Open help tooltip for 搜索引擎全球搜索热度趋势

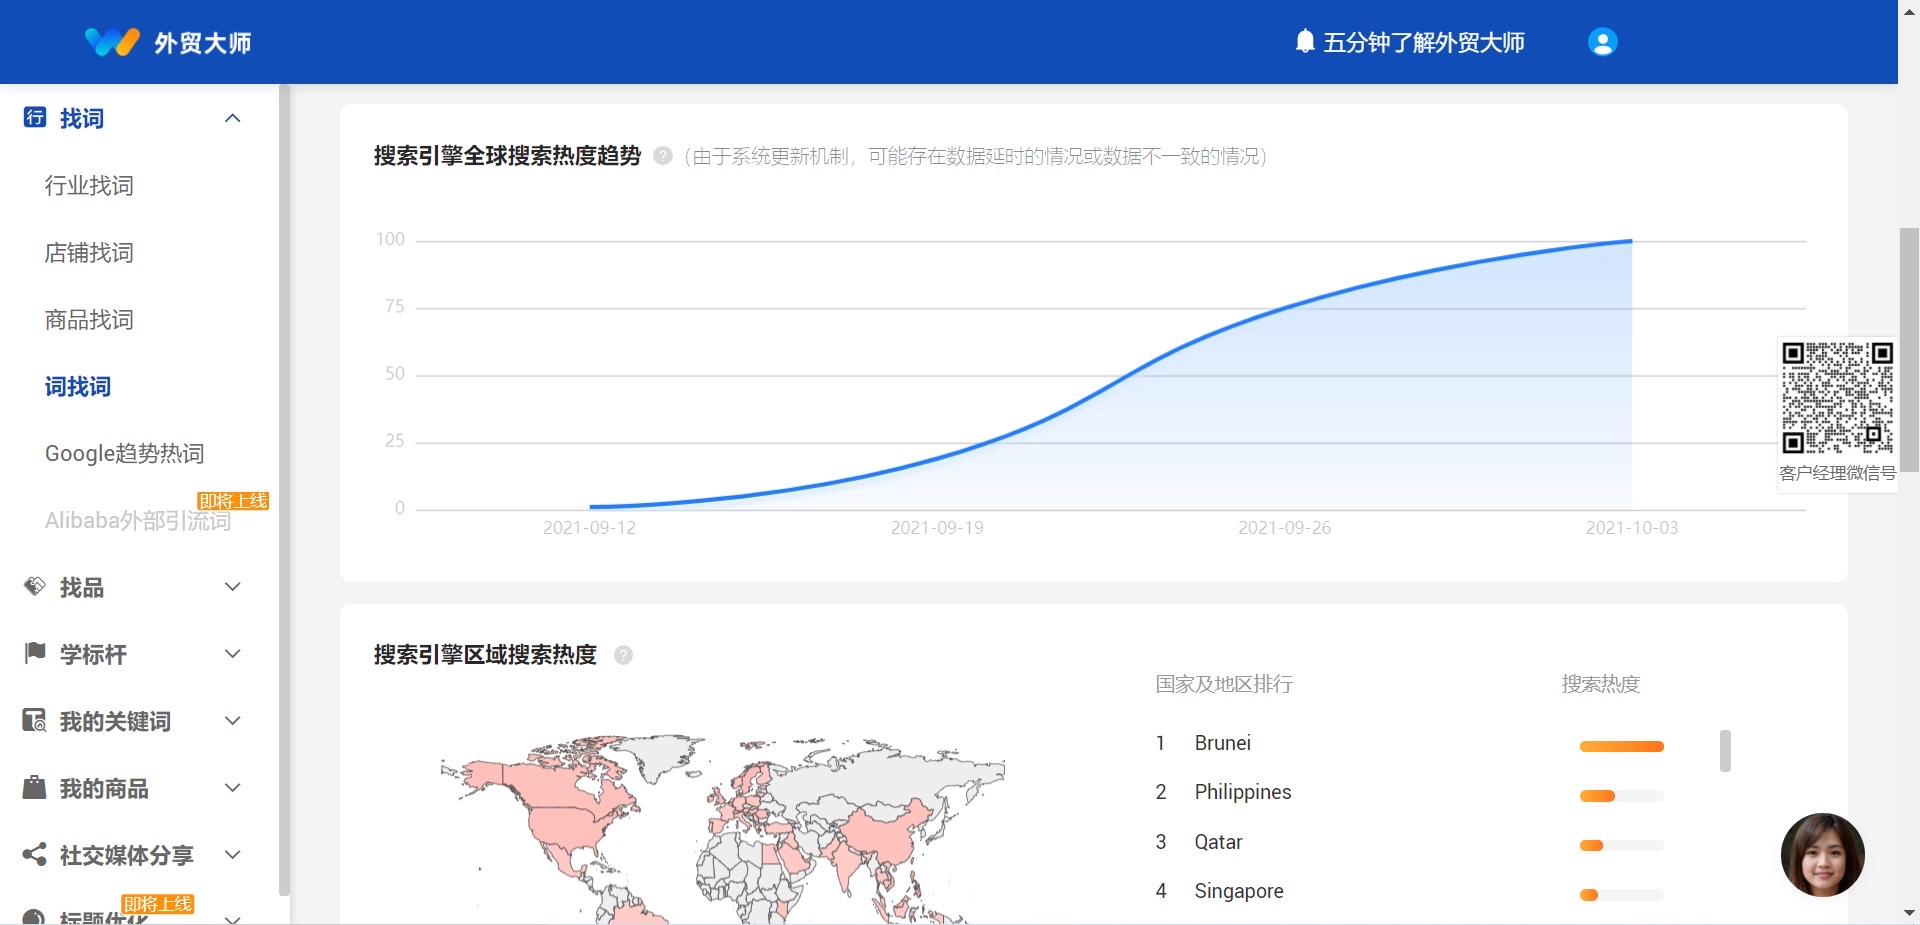point(661,156)
